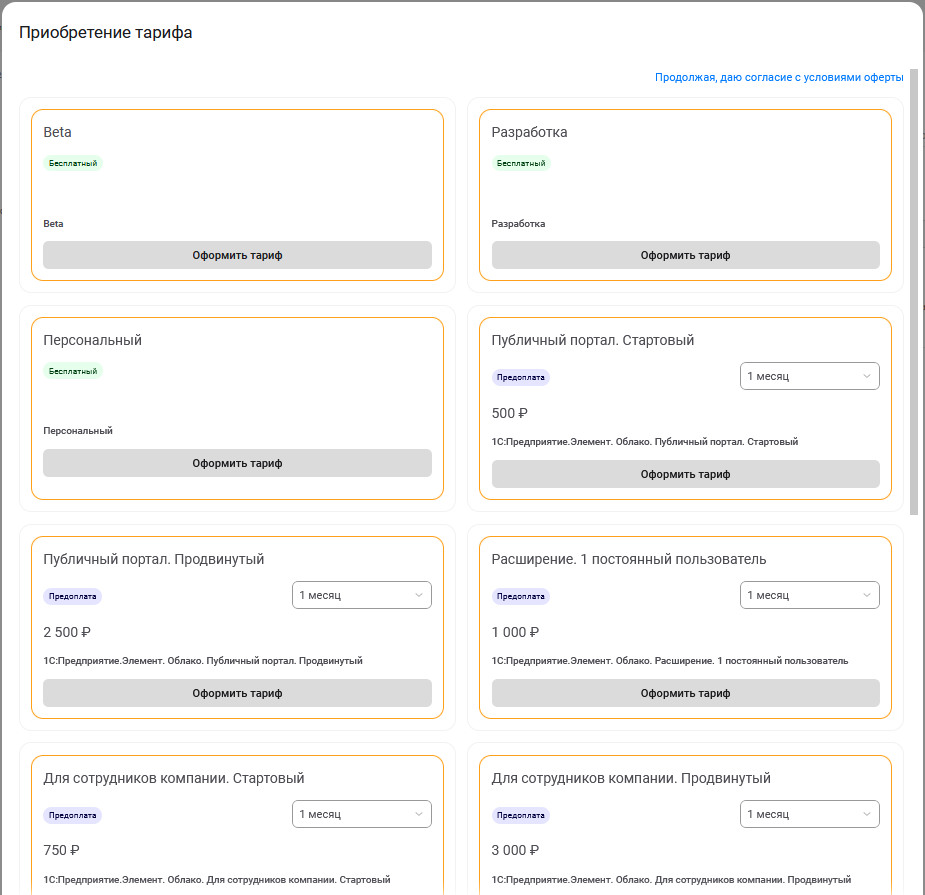Image resolution: width=925 pixels, height=895 pixels.
Task: Click the Разработка tariff card title
Action: [x=529, y=132]
